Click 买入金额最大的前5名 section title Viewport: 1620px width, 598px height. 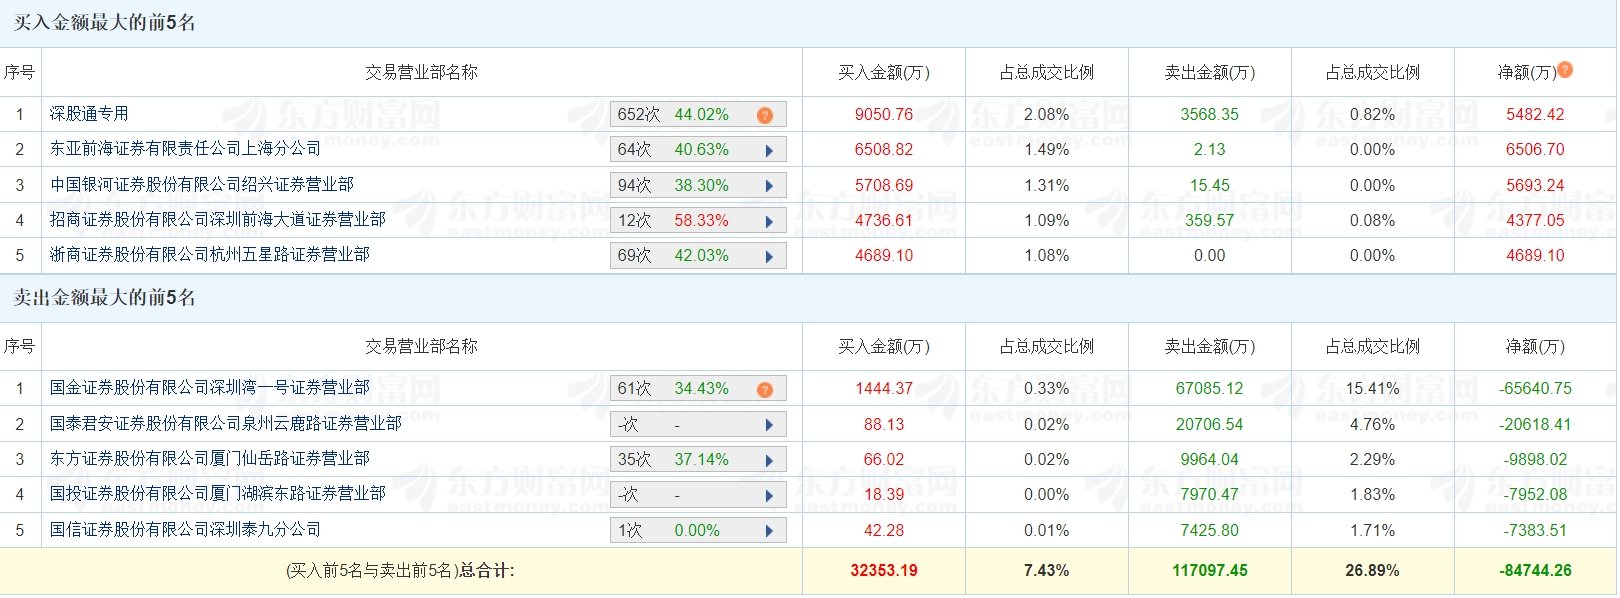coord(104,23)
